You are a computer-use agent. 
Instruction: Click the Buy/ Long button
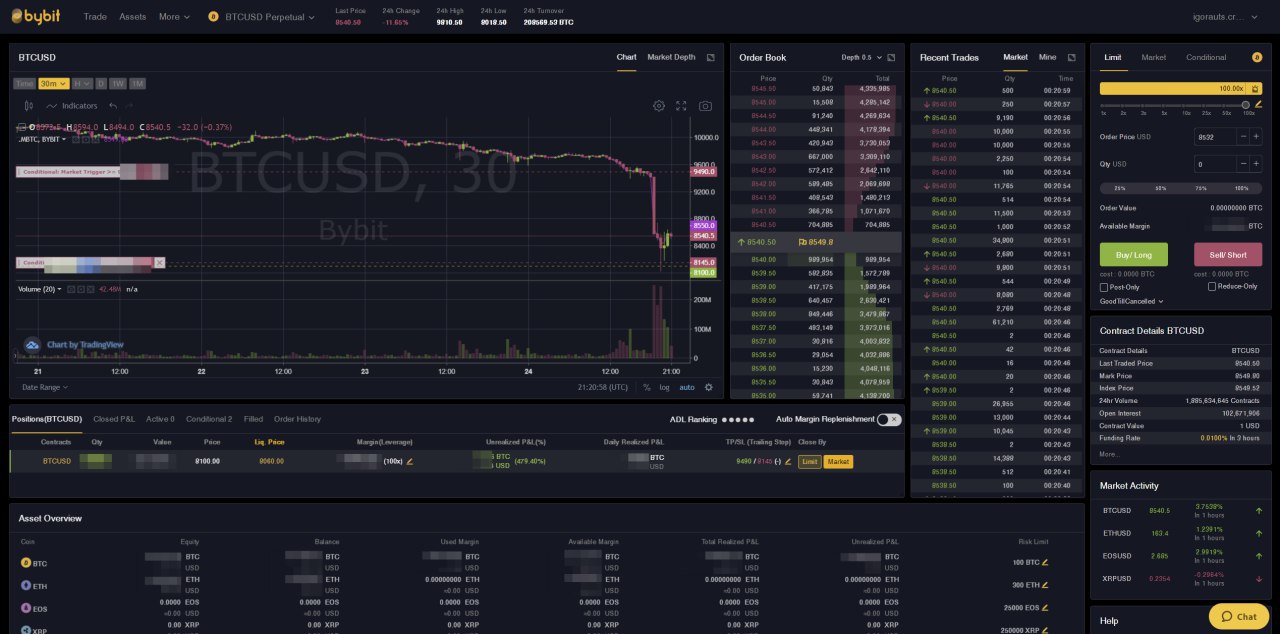pyautogui.click(x=1134, y=255)
